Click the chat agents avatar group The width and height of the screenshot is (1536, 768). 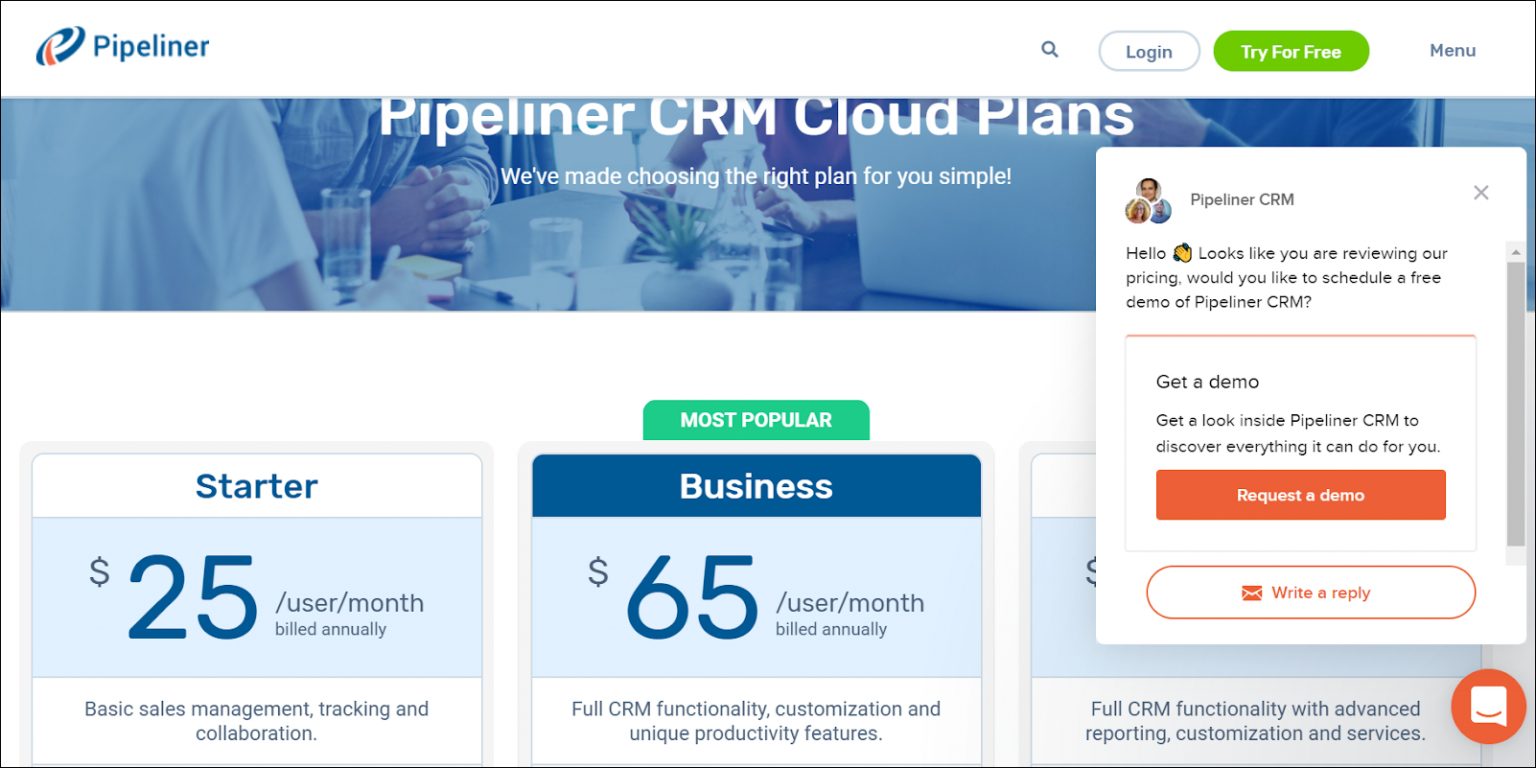point(1148,201)
